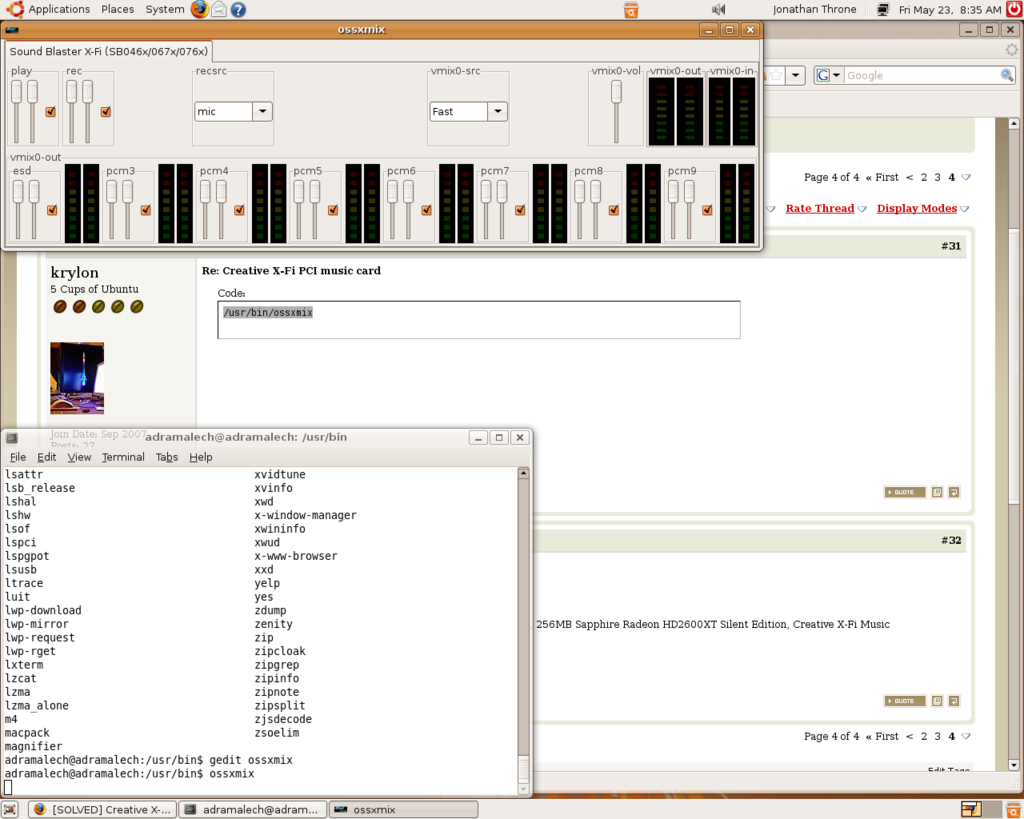Open the terminal Edit menu
Image resolution: width=1024 pixels, height=819 pixels.
46,457
